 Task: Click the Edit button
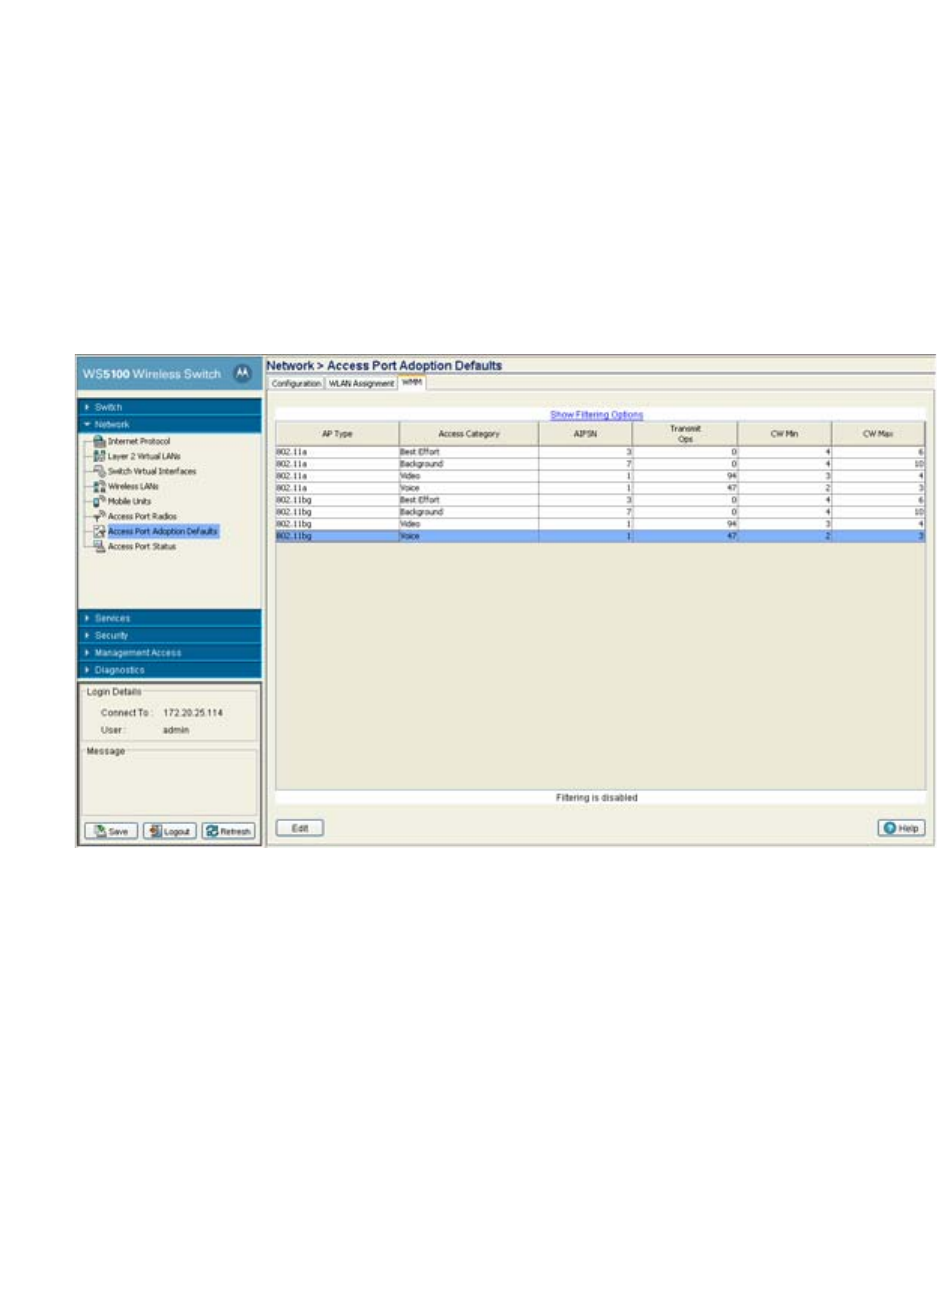(300, 828)
